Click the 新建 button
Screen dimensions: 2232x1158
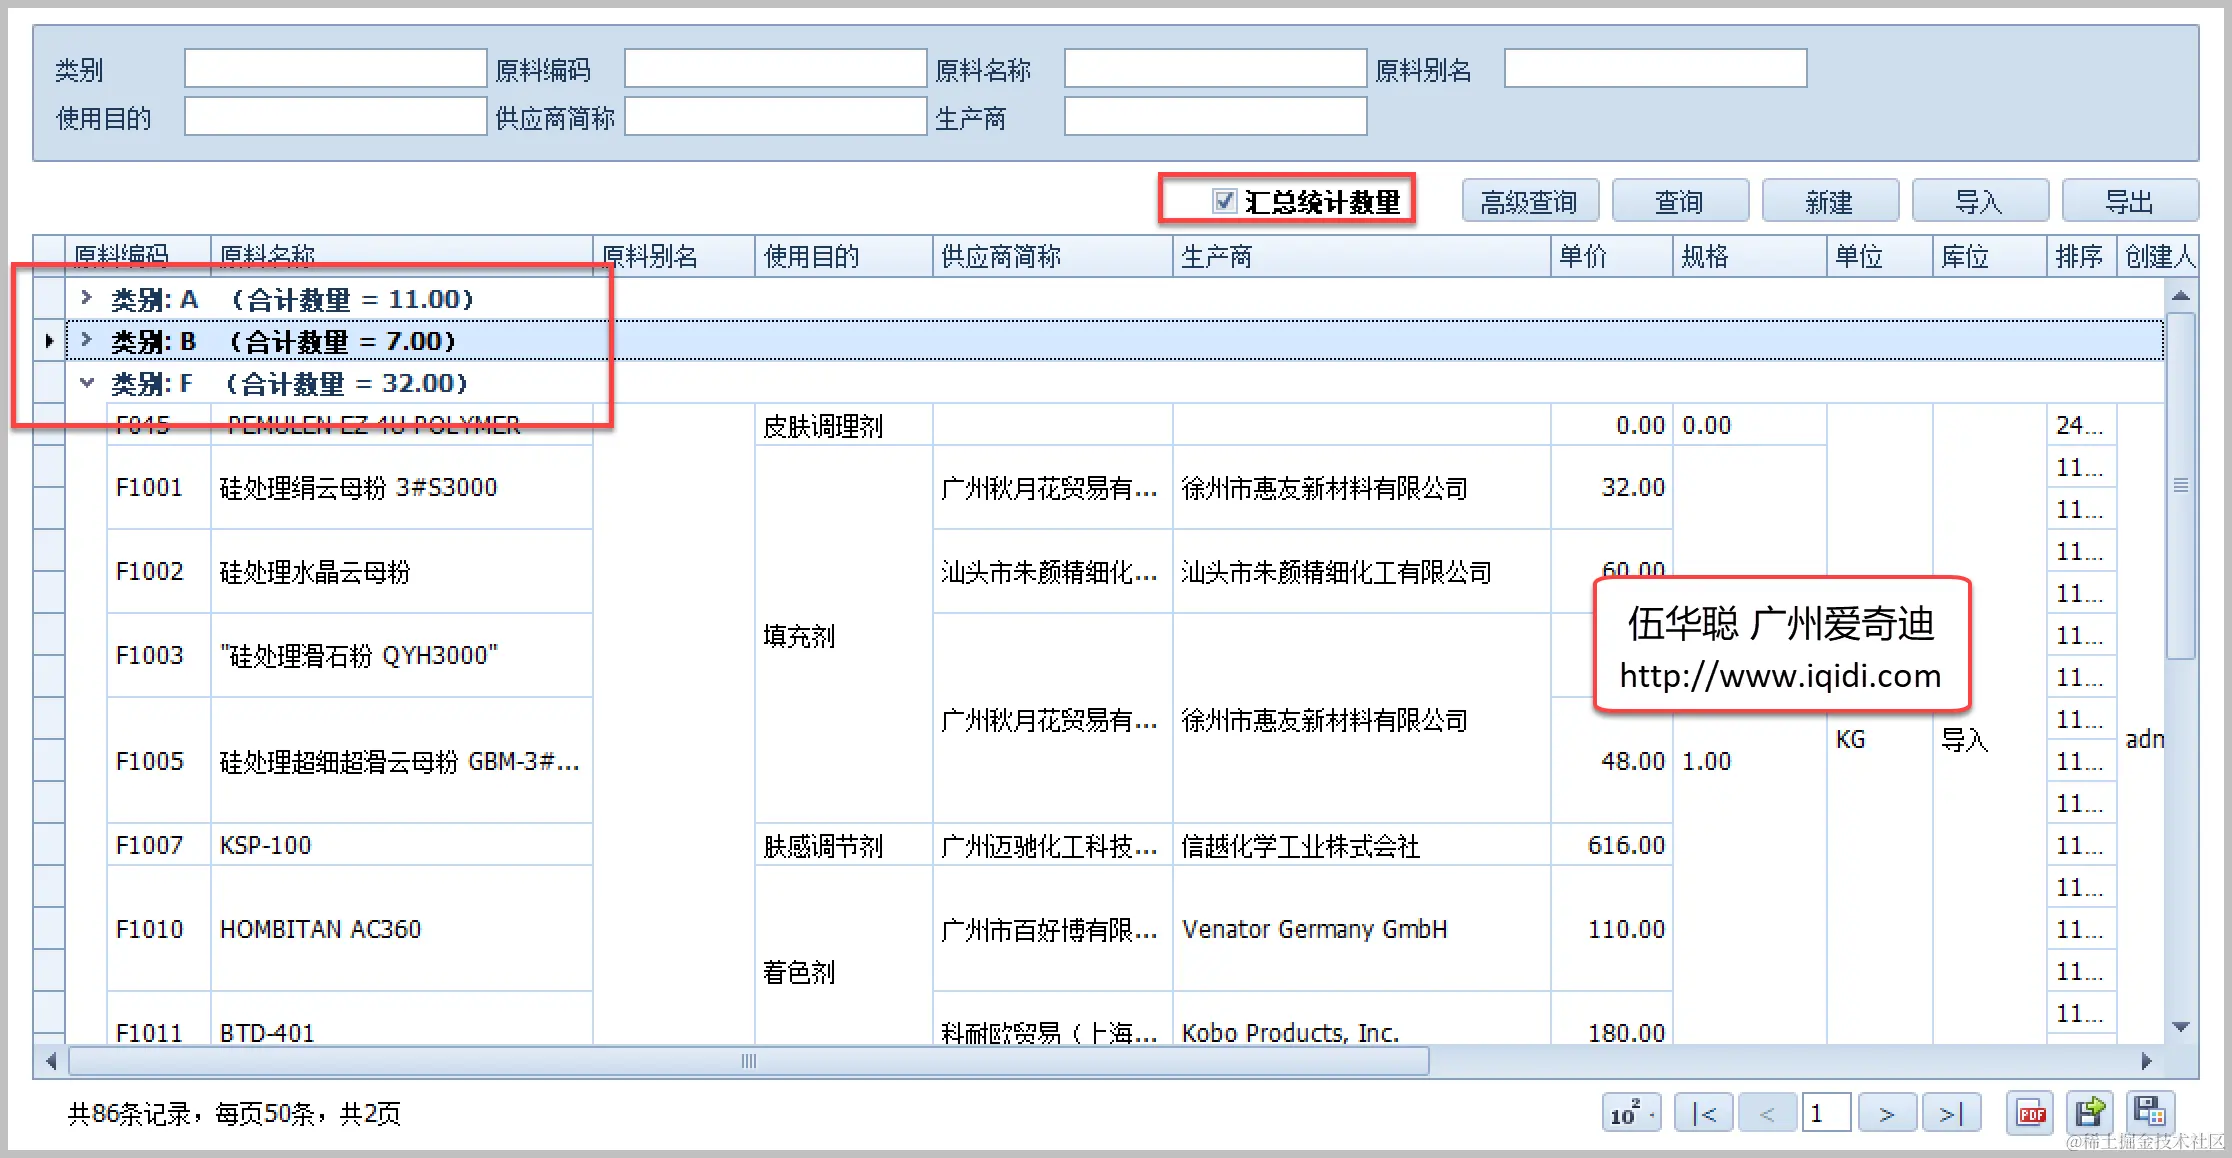[x=1829, y=202]
